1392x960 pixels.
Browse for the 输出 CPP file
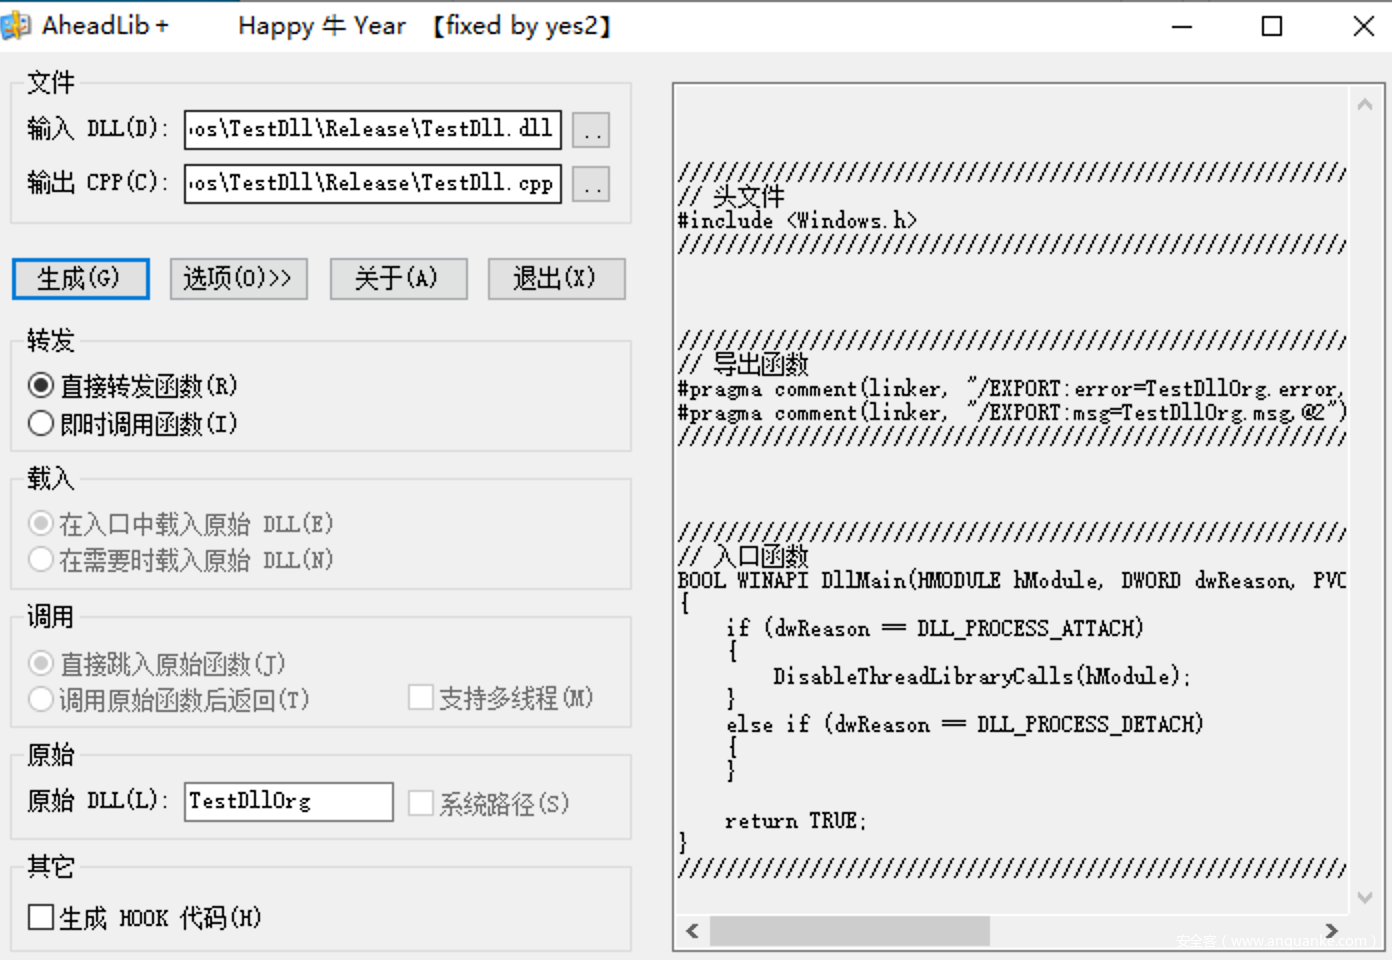pos(591,184)
